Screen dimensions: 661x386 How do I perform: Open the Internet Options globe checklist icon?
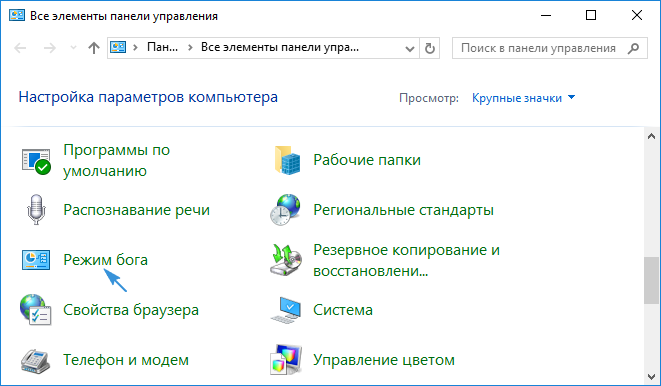[x=36, y=310]
